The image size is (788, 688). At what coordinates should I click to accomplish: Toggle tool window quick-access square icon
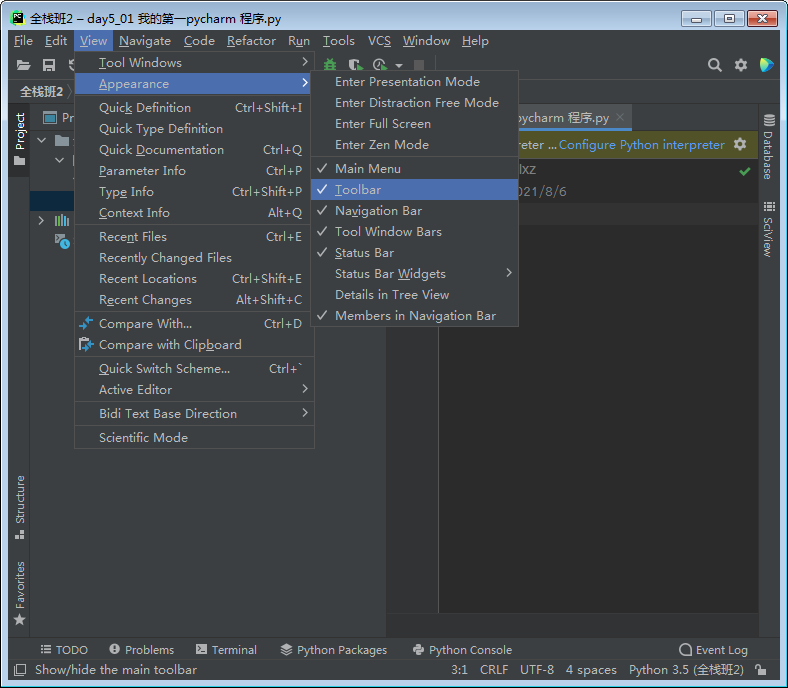[20, 669]
